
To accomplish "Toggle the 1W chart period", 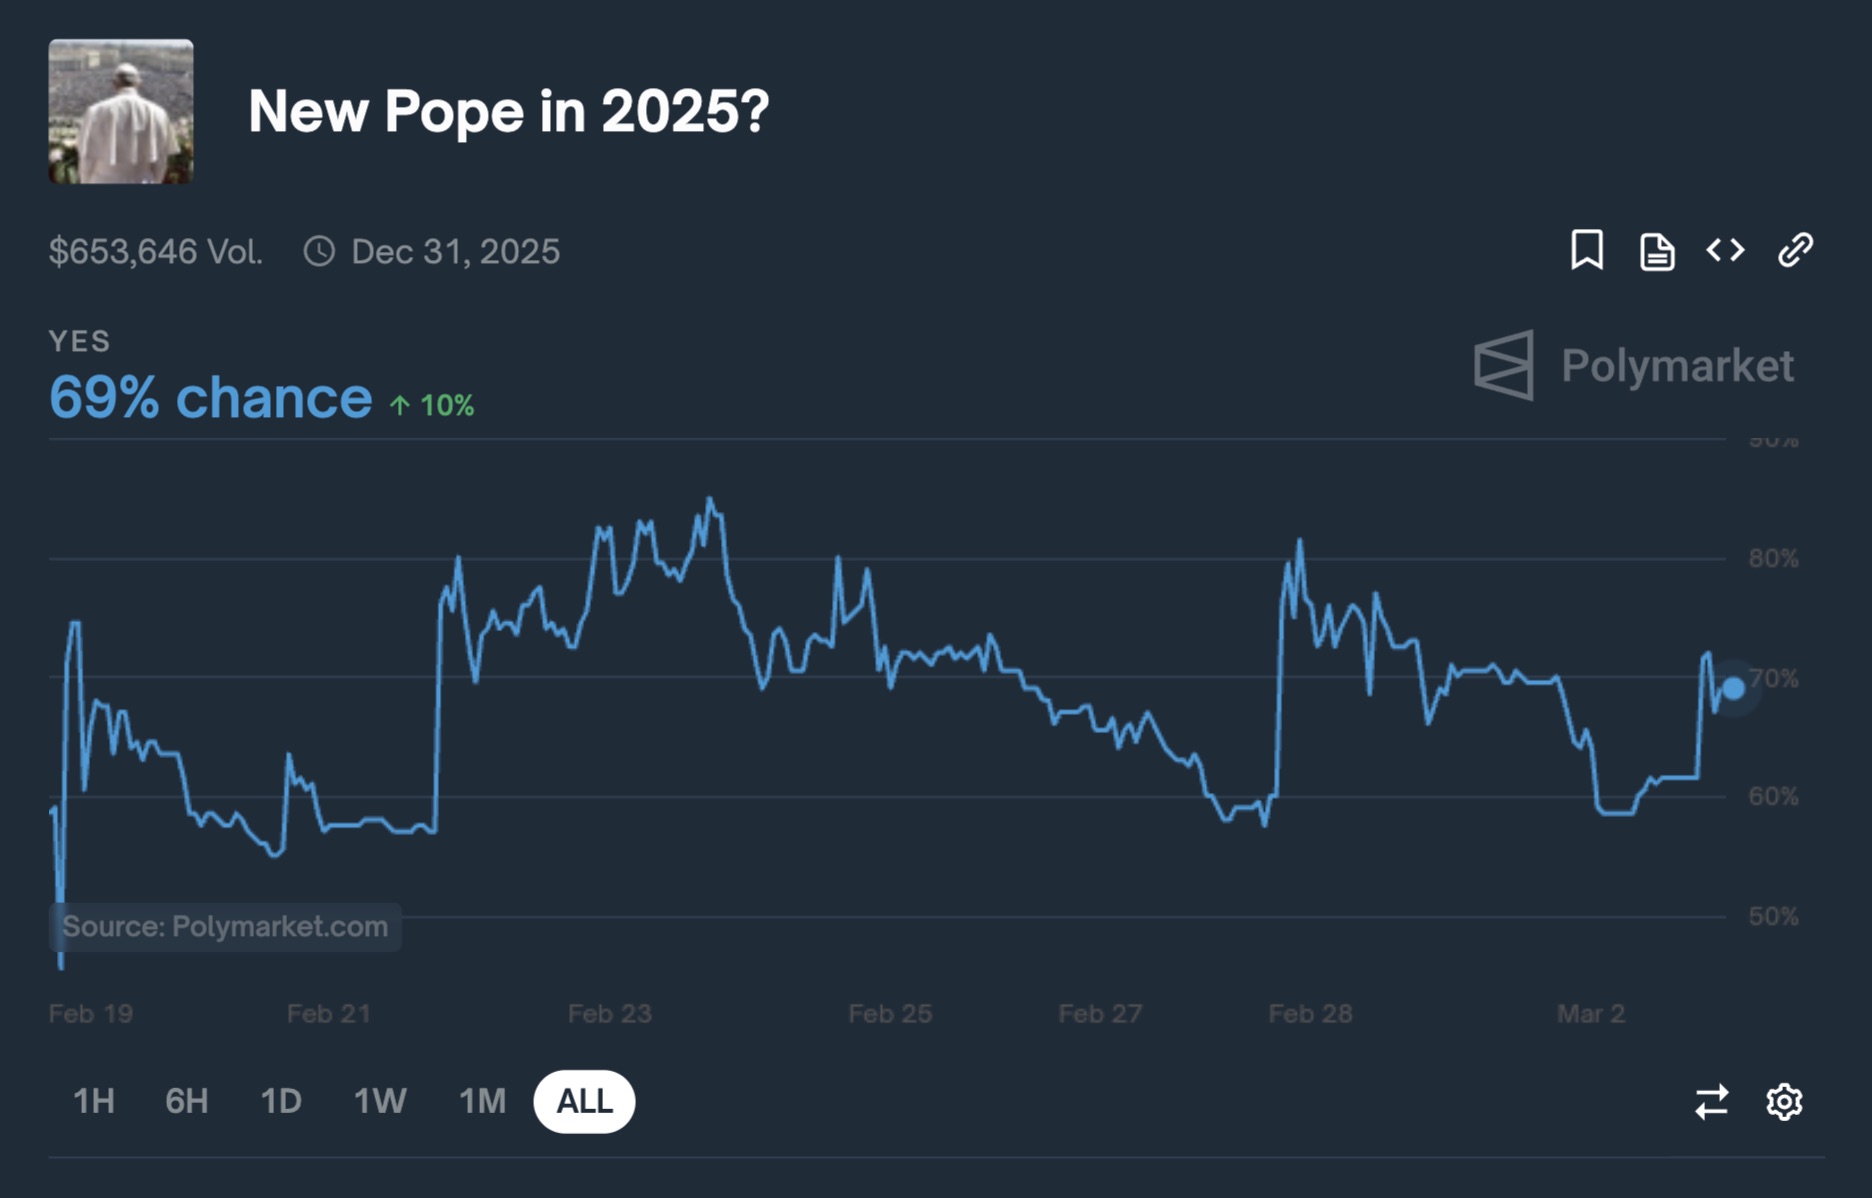I will tap(381, 1100).
